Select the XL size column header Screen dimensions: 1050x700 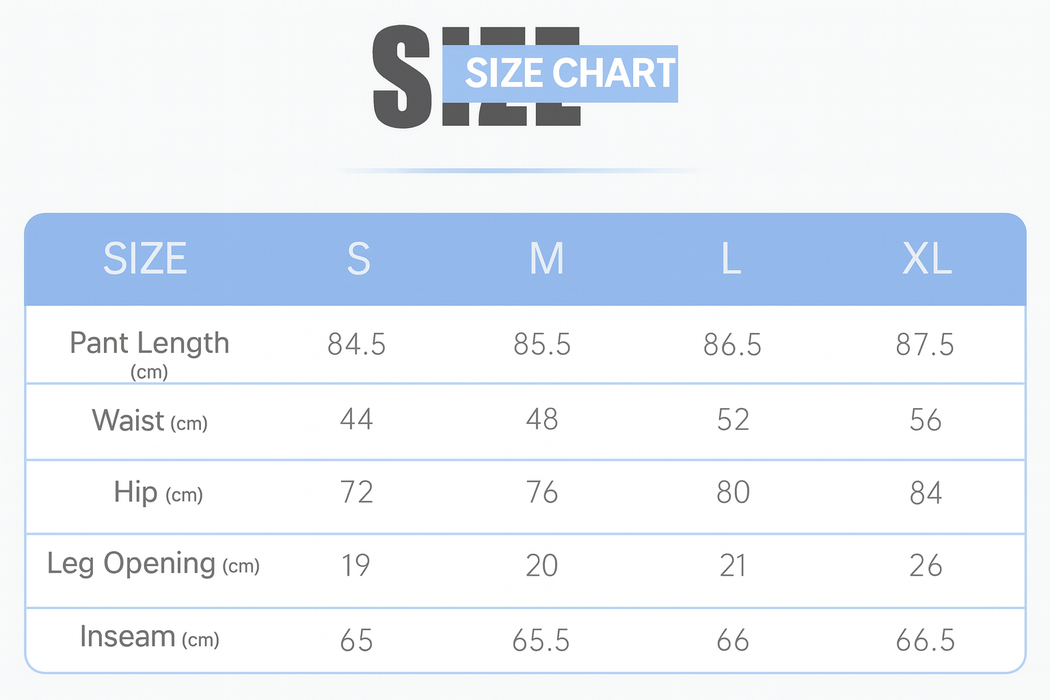coord(926,259)
